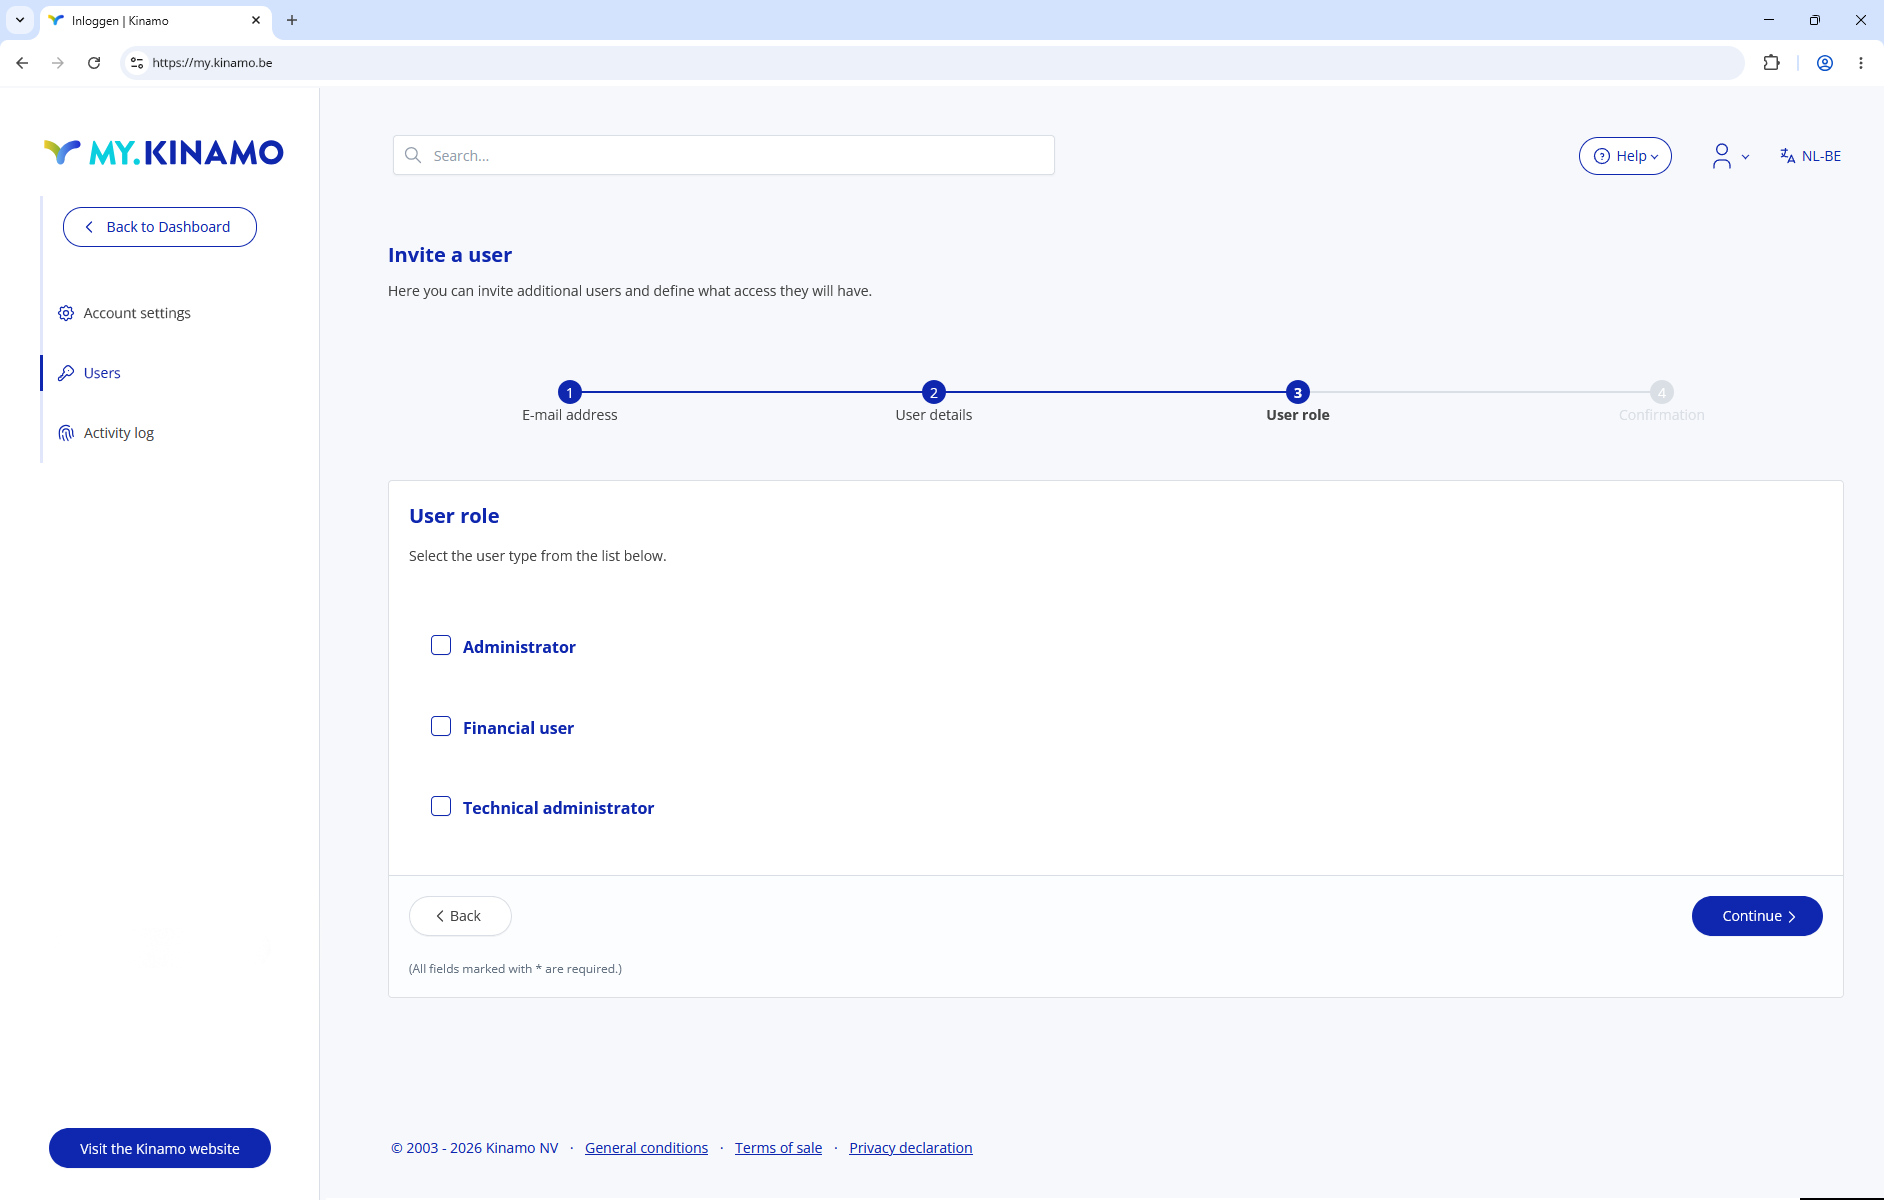Image resolution: width=1884 pixels, height=1200 pixels.
Task: Open the user profile icon menu
Action: [1721, 156]
